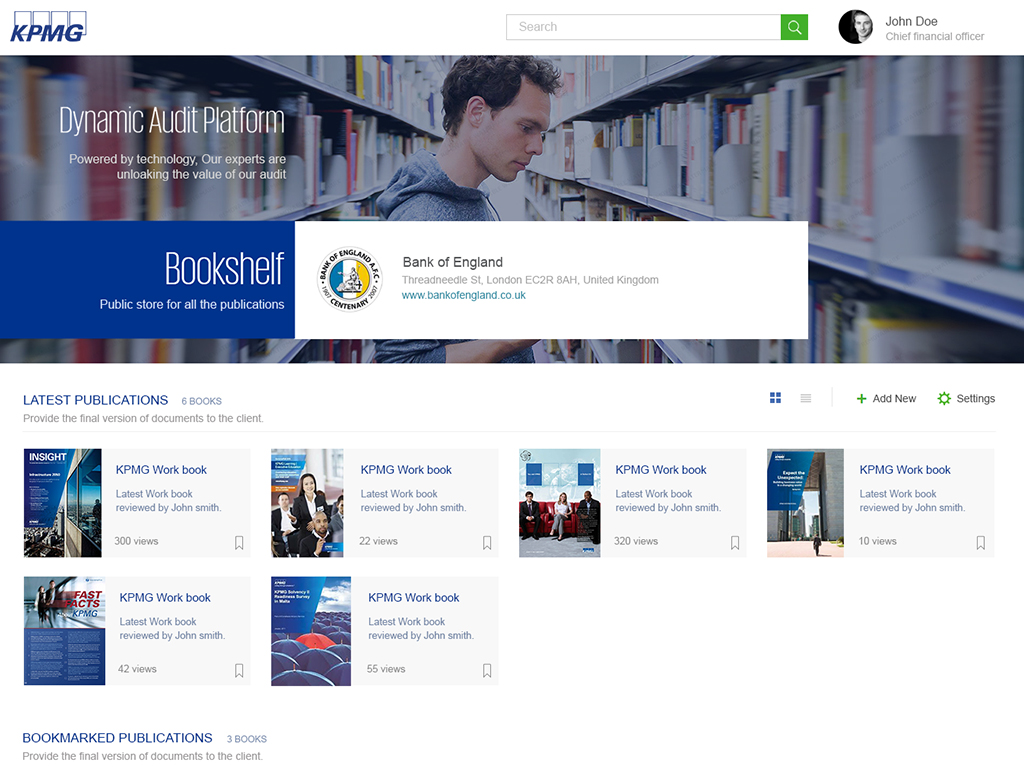Bookmark the 300 views work book
Viewport: 1024px width, 768px height.
point(239,543)
